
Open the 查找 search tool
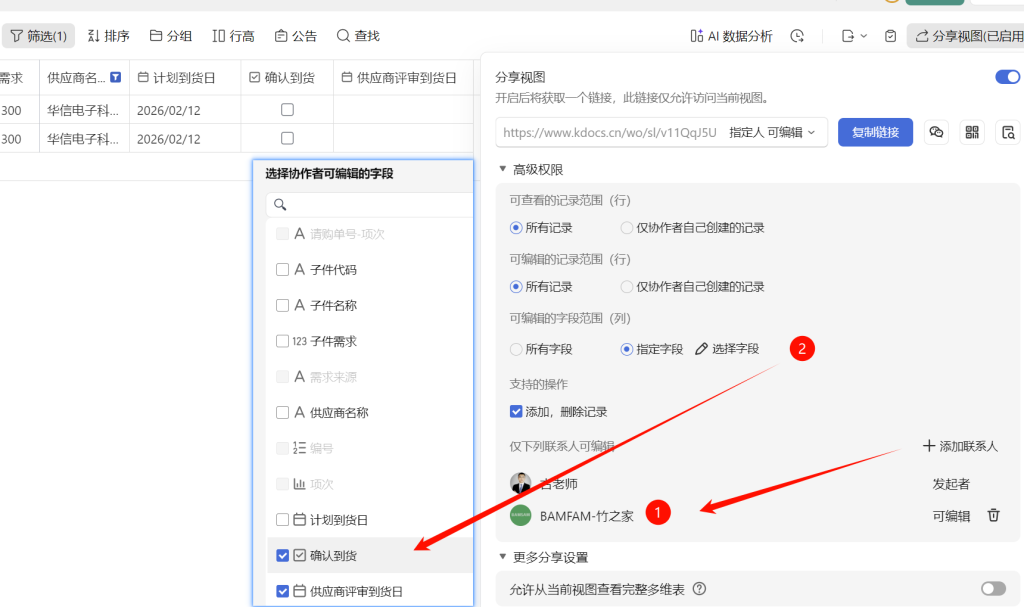(358, 36)
